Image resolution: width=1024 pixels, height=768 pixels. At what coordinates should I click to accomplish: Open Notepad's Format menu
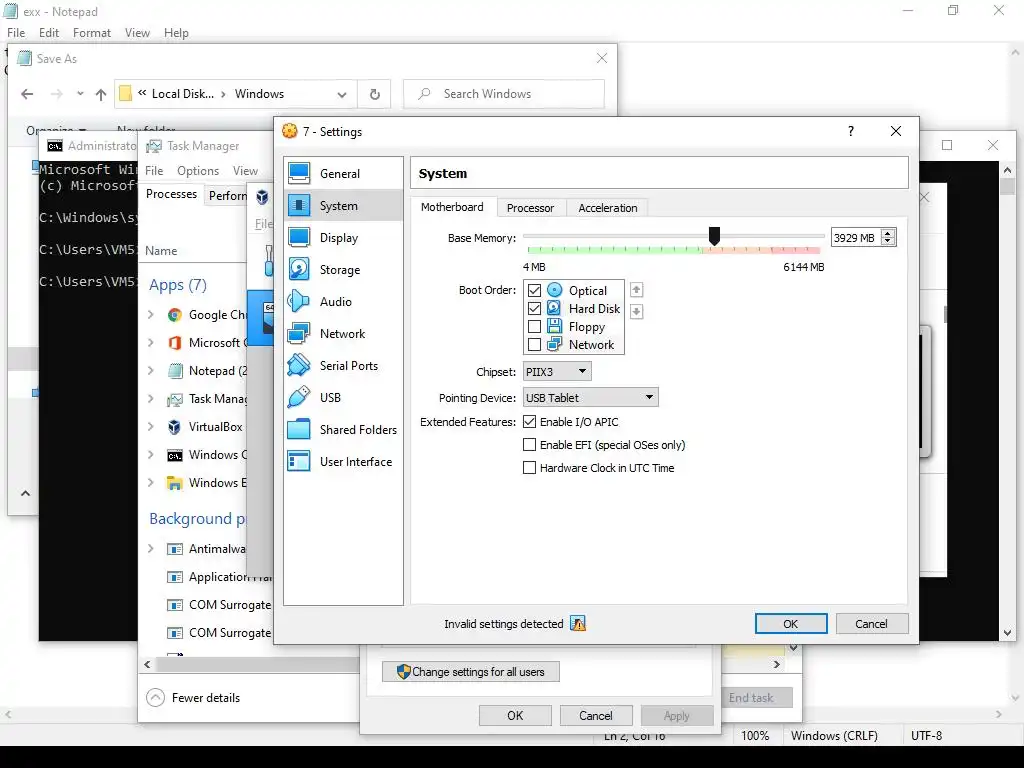tap(91, 33)
